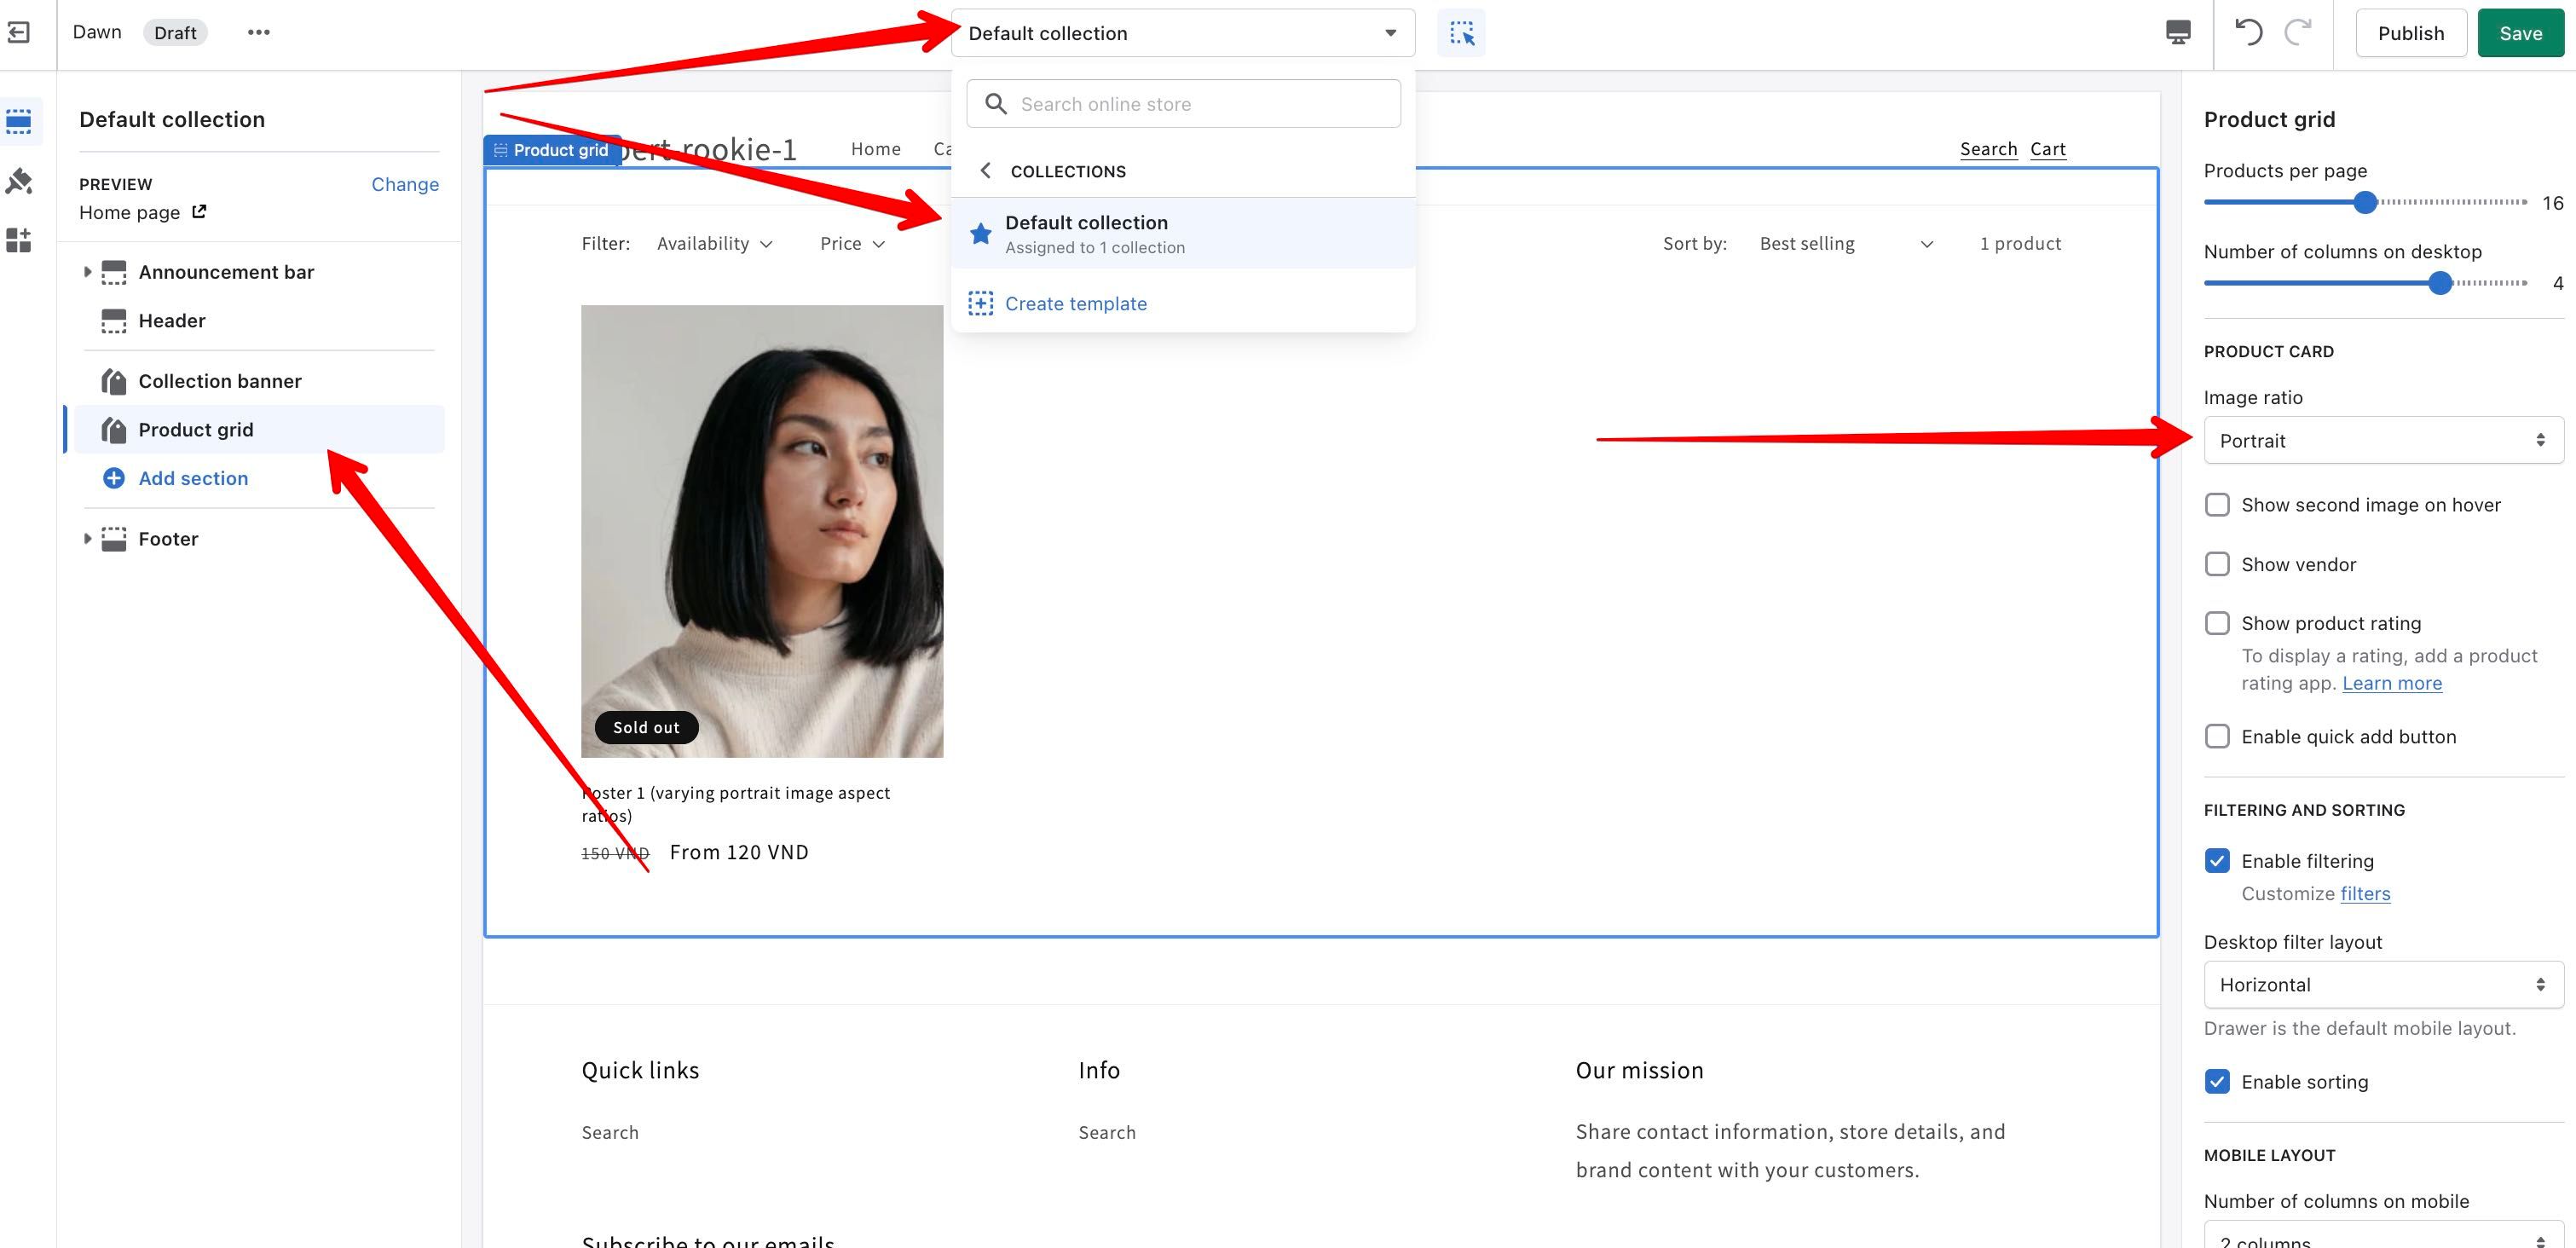This screenshot has height=1248, width=2576.
Task: Choose Create template option
Action: (x=1075, y=304)
